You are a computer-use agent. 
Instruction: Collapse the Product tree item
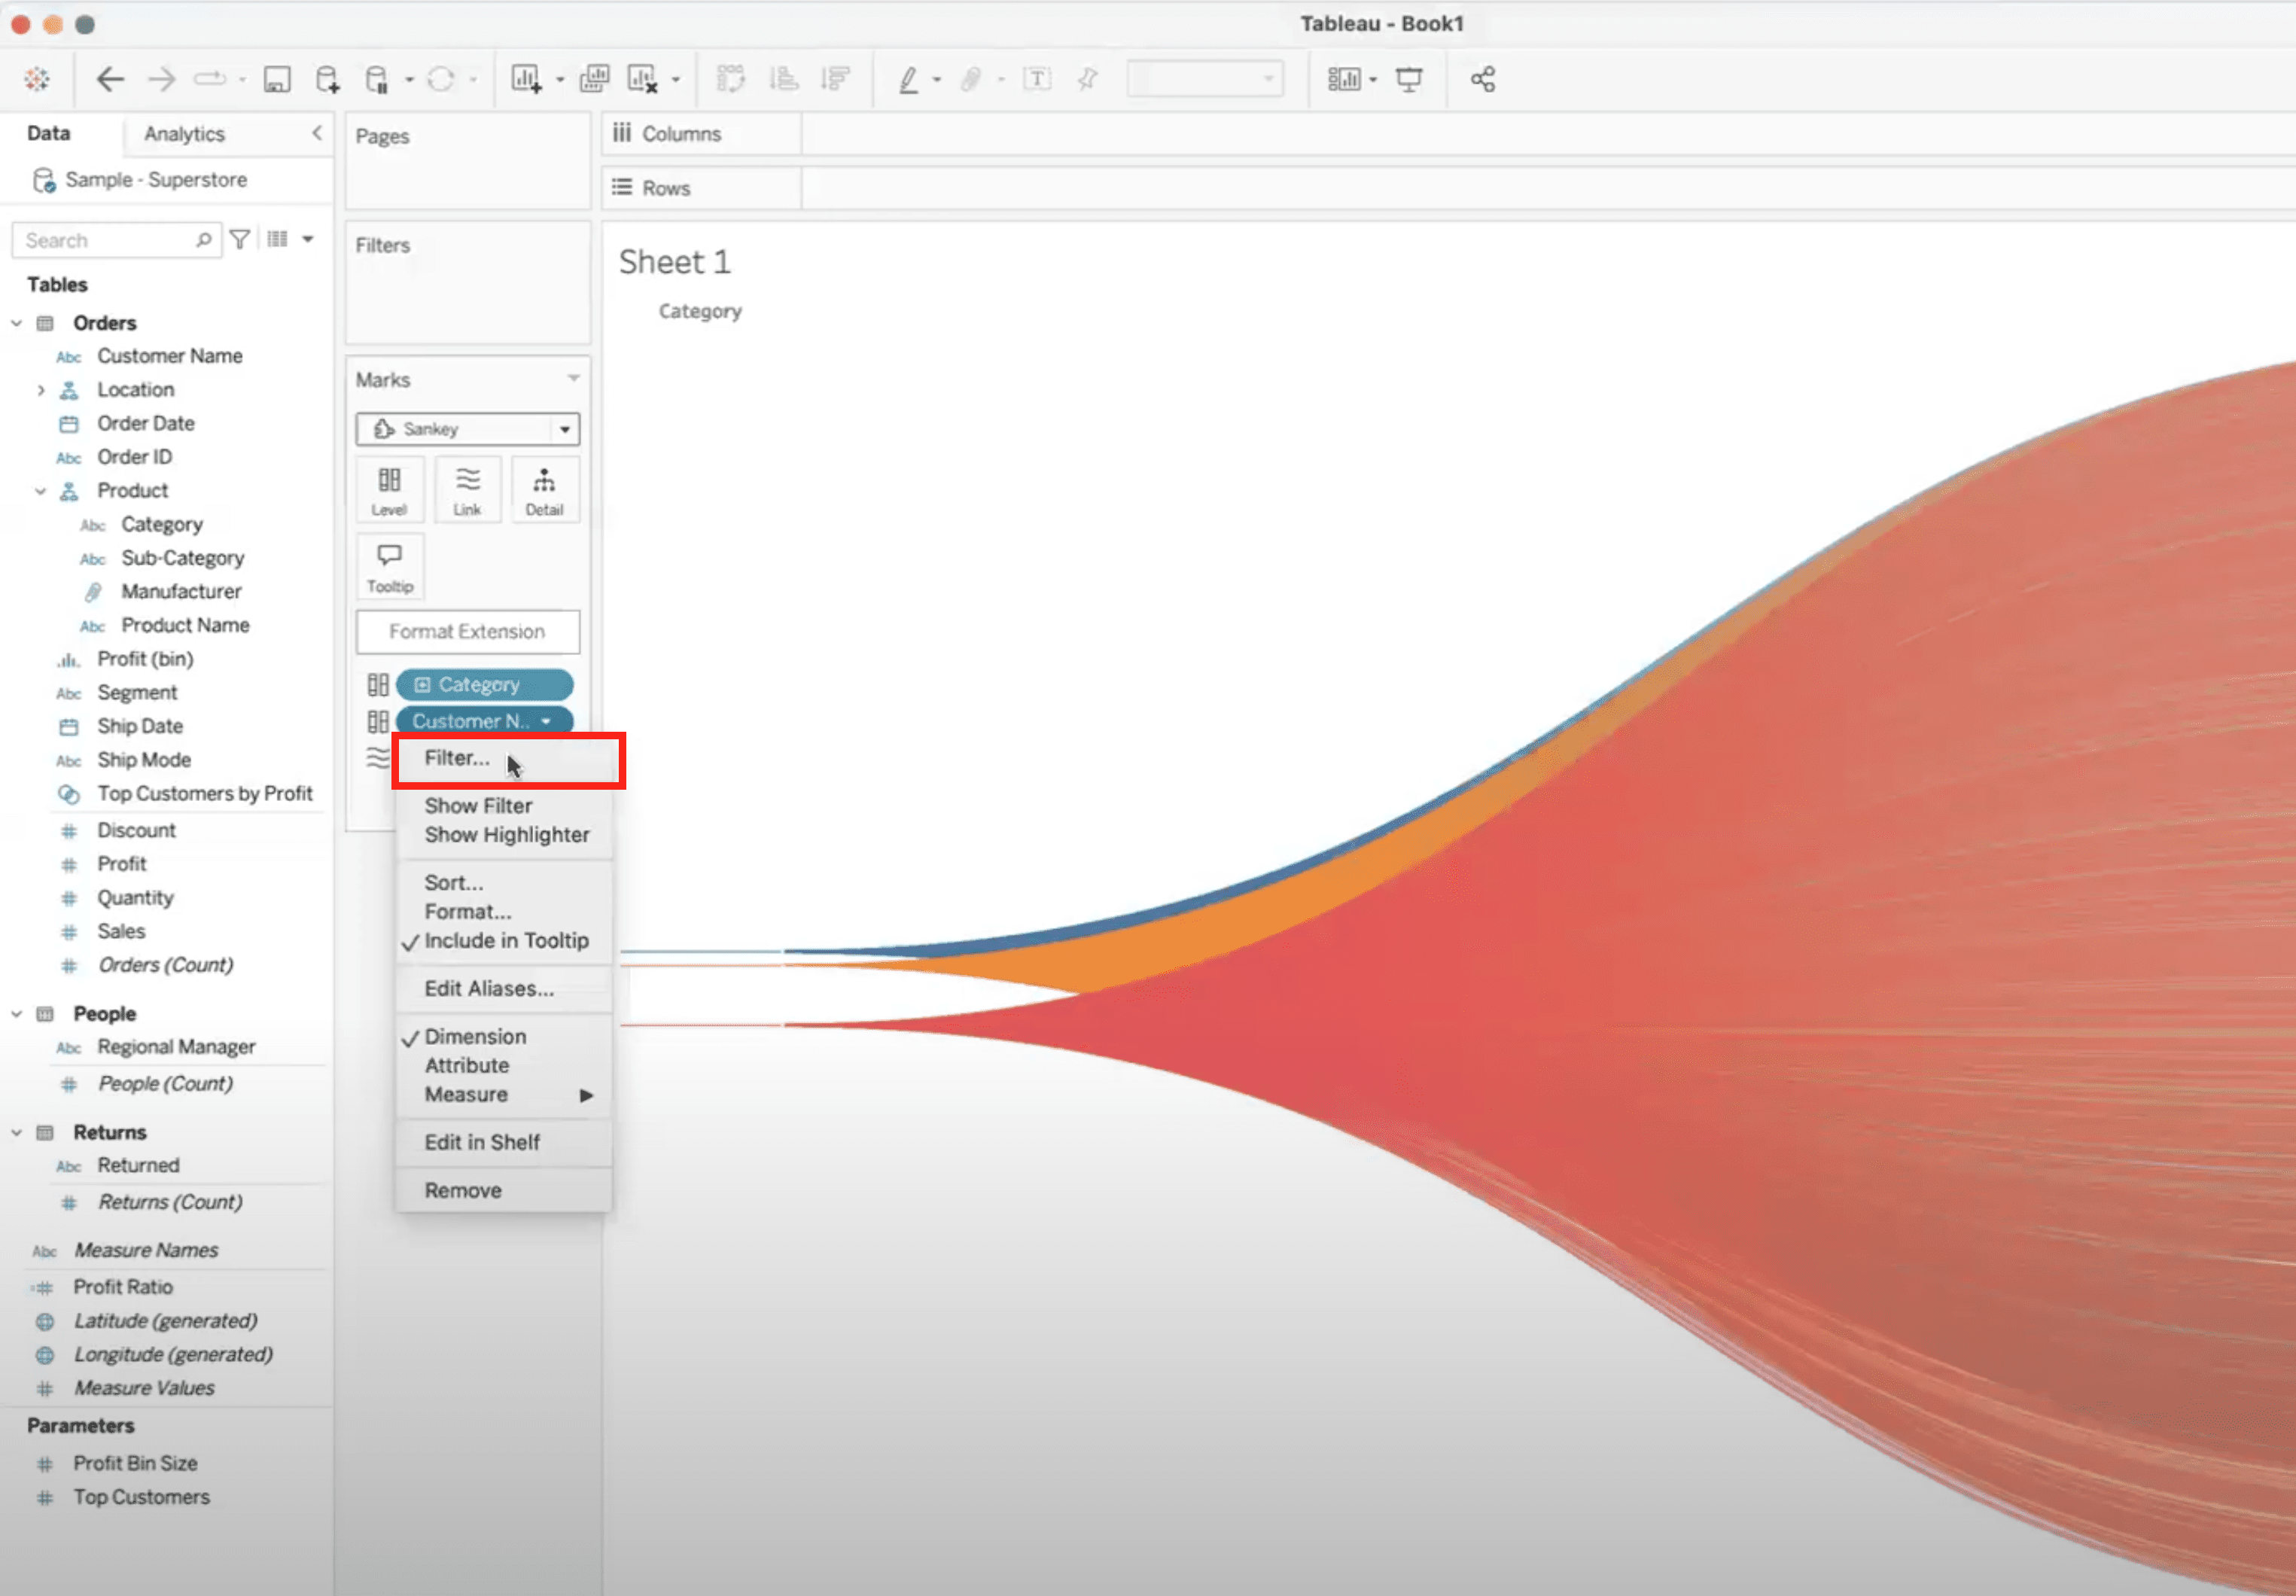click(41, 490)
